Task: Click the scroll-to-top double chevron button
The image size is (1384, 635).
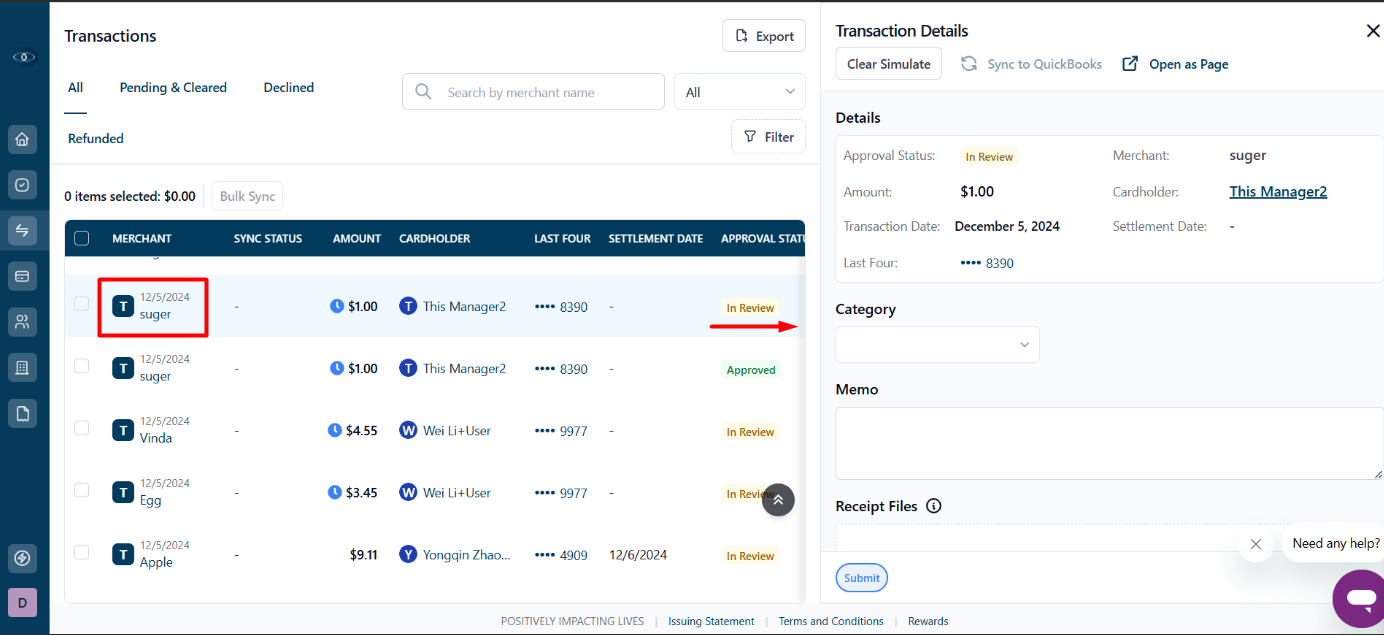Action: tap(778, 500)
